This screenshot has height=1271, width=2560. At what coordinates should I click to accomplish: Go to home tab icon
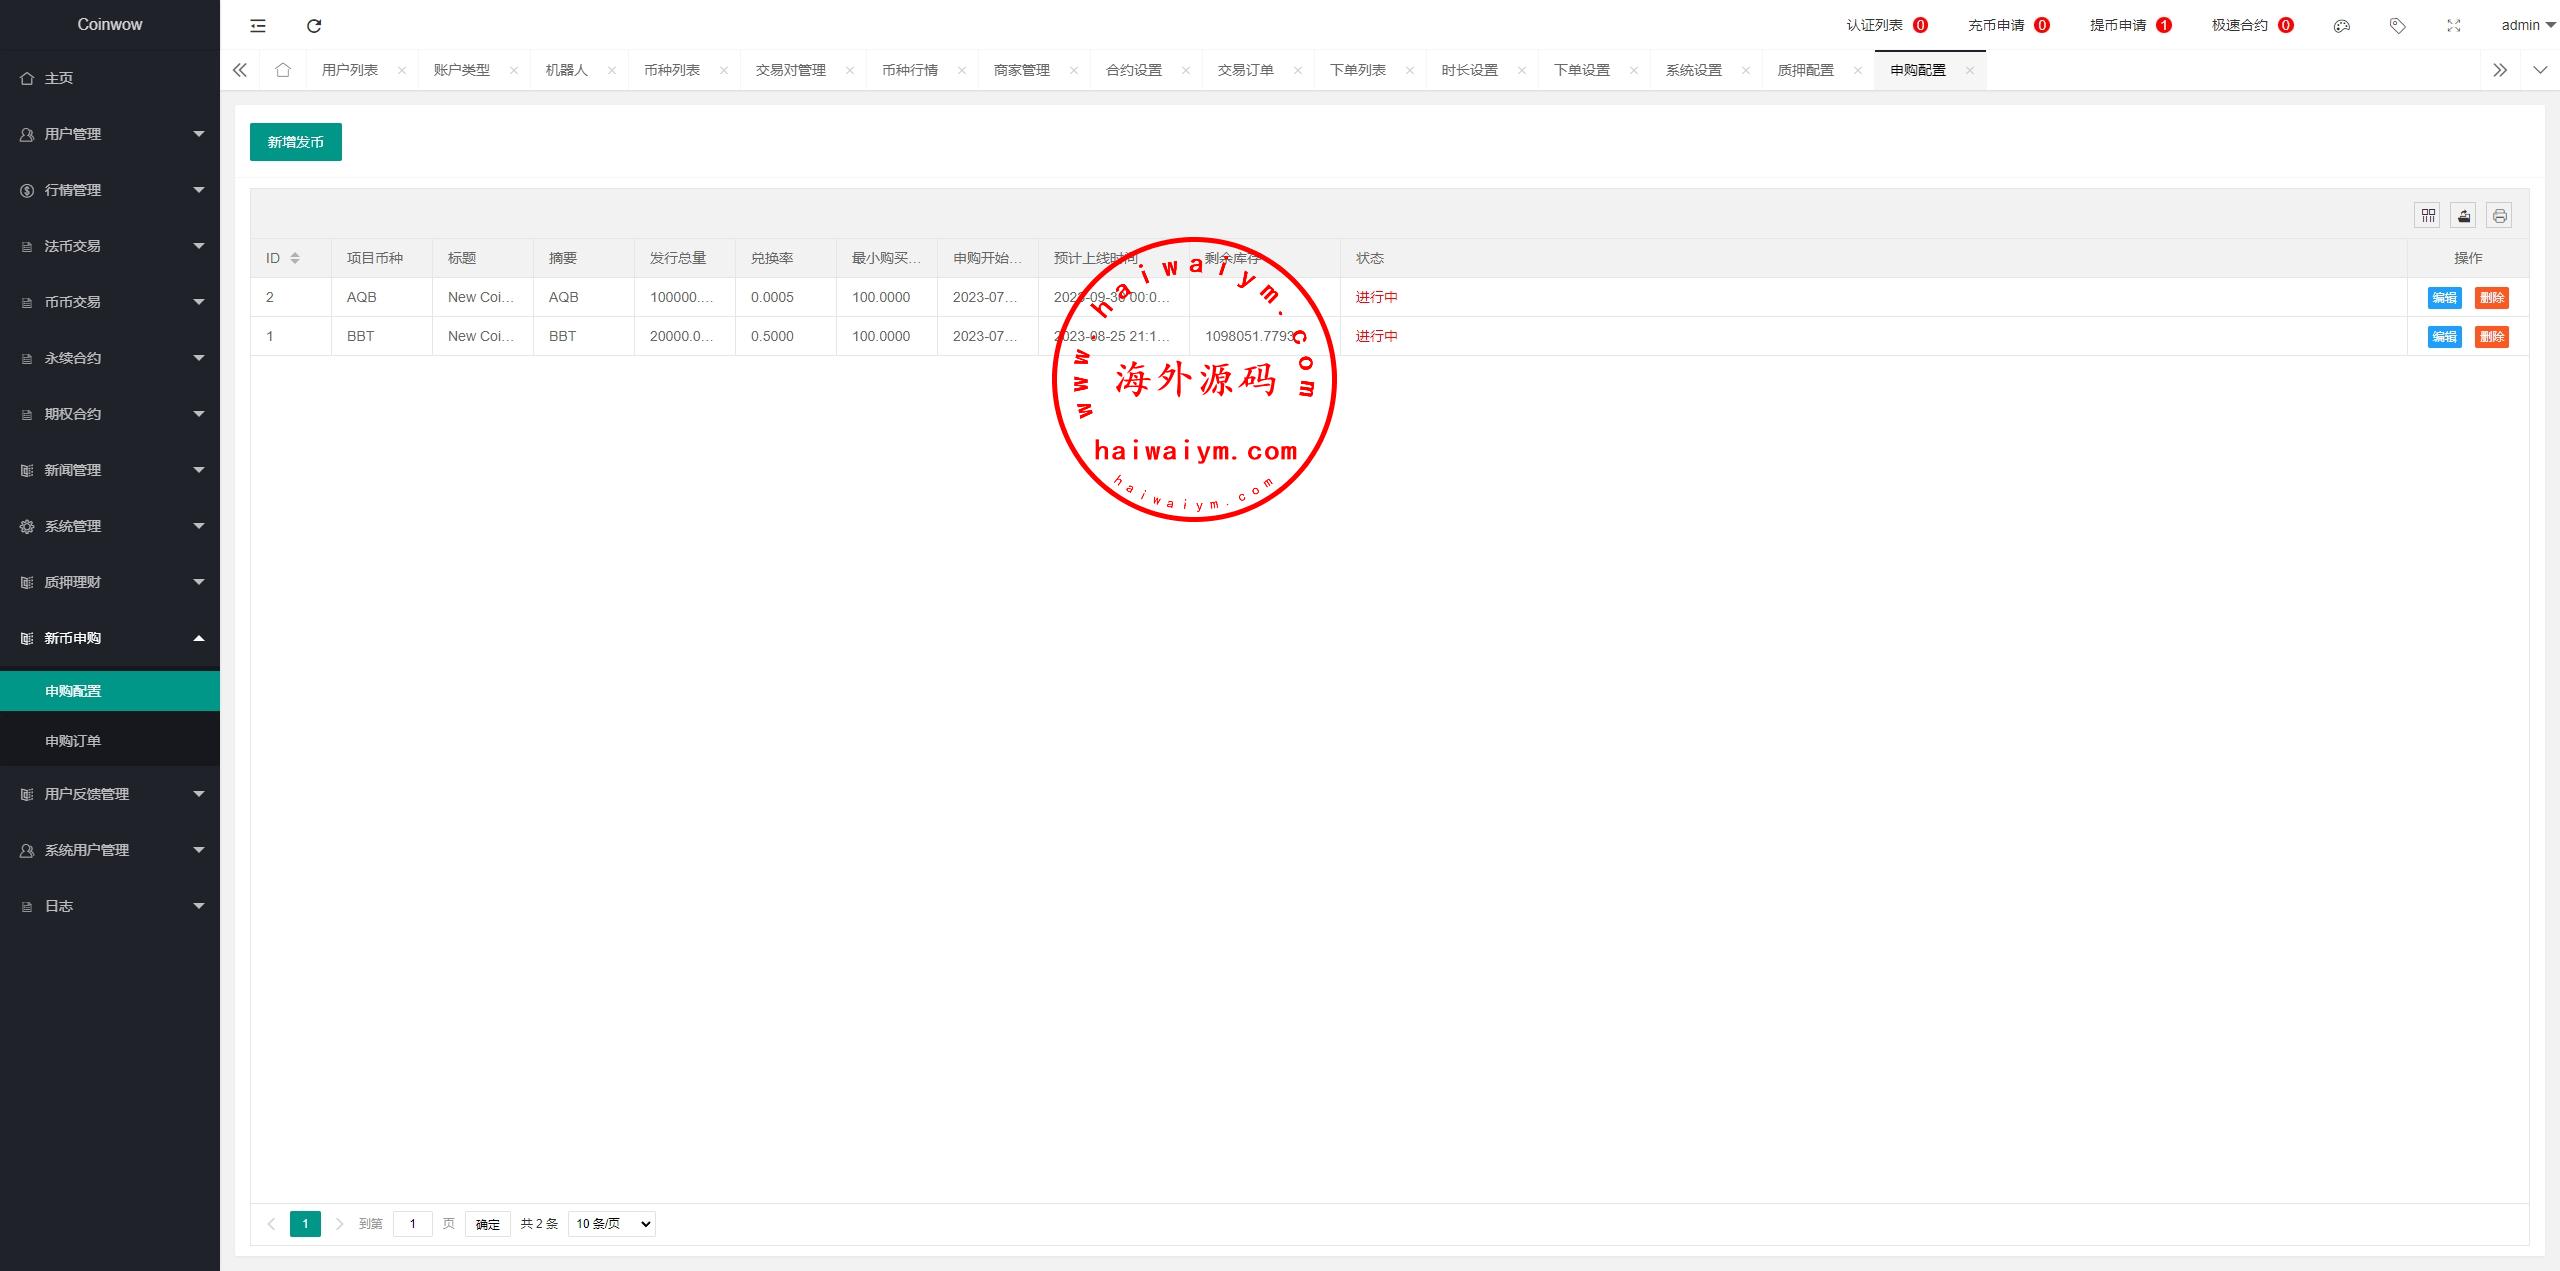coord(283,70)
